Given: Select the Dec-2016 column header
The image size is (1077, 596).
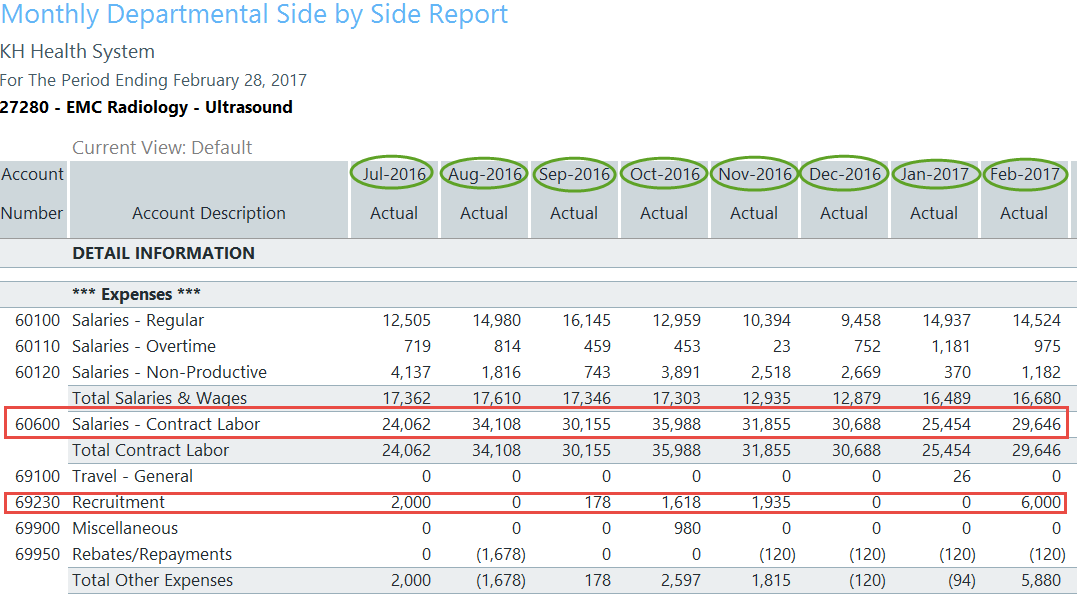Looking at the screenshot, I should (x=845, y=174).
